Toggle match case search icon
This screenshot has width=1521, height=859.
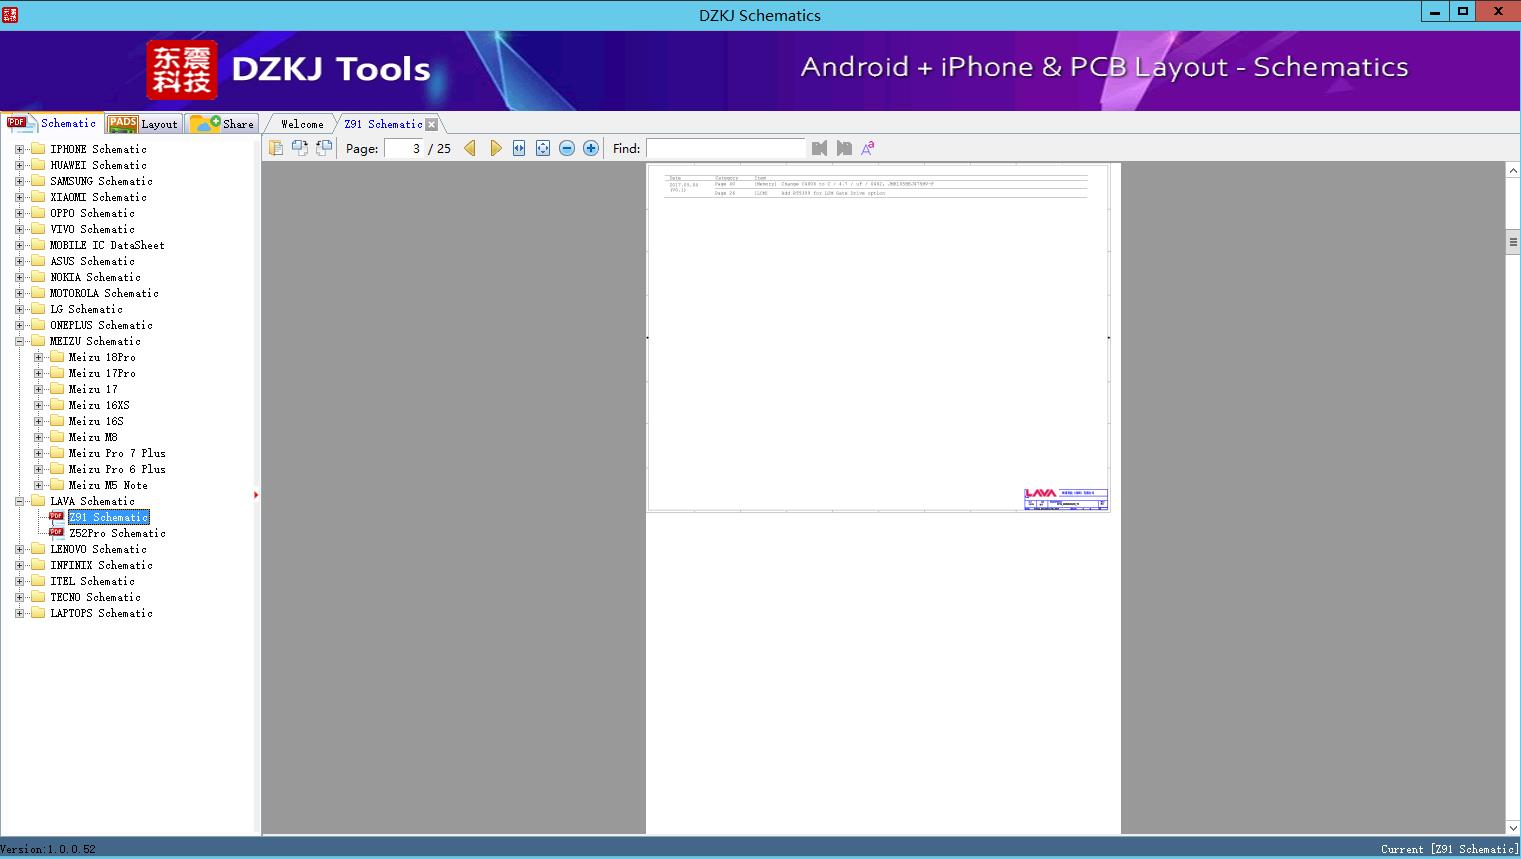tap(868, 148)
